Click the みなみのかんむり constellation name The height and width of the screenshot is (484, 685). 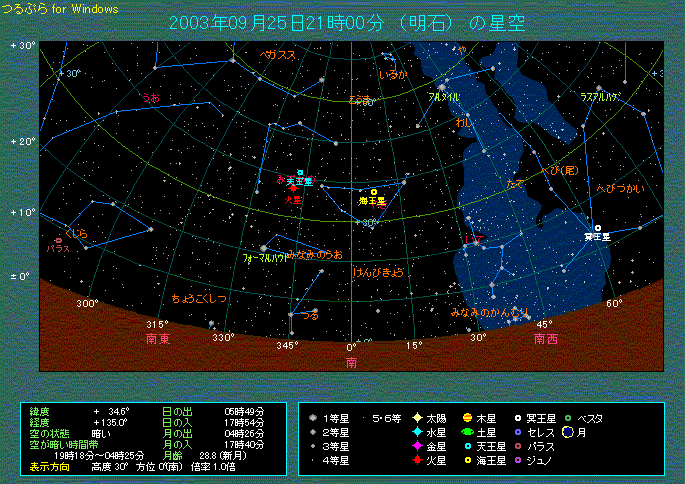[490, 313]
